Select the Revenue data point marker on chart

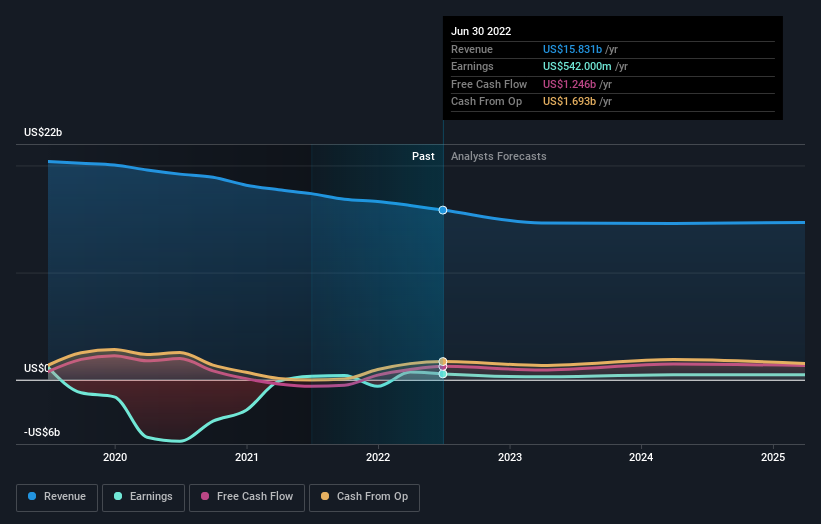443,210
